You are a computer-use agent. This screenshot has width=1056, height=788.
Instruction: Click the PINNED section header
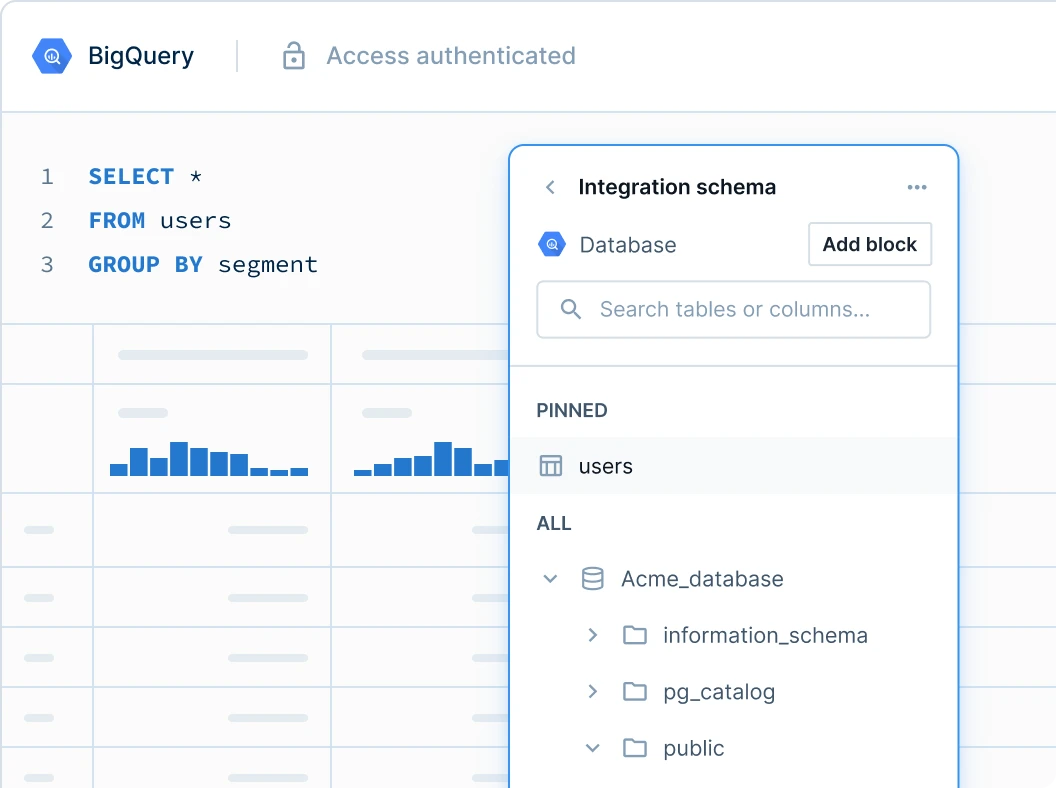[x=572, y=410]
